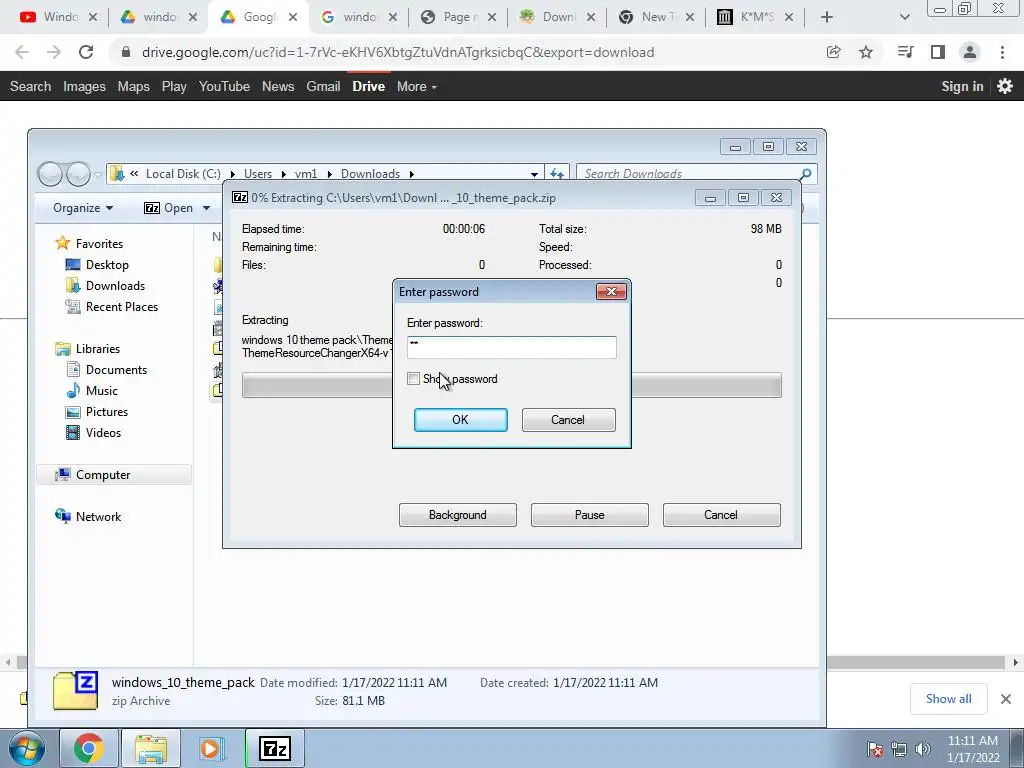Image resolution: width=1024 pixels, height=768 pixels.
Task: Click the extraction progress bar
Action: pyautogui.click(x=511, y=385)
